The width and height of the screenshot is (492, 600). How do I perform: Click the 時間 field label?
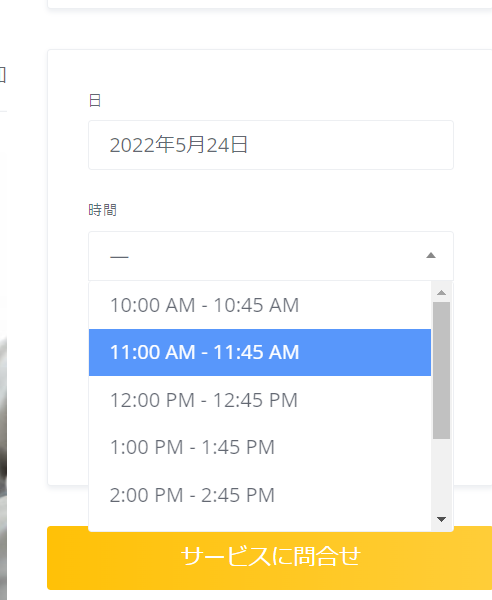102,210
